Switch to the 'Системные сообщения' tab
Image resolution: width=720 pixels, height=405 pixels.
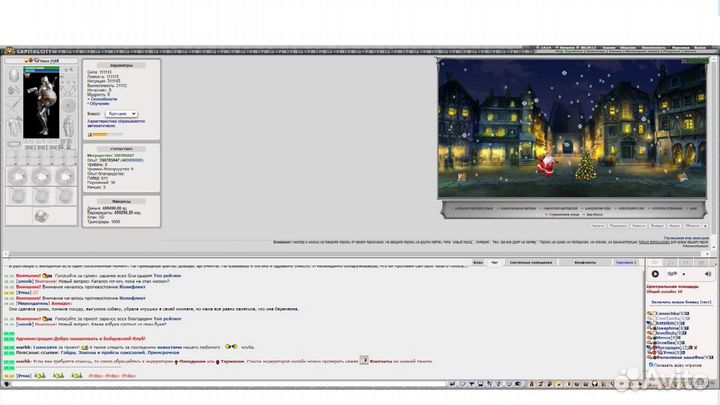click(x=529, y=261)
